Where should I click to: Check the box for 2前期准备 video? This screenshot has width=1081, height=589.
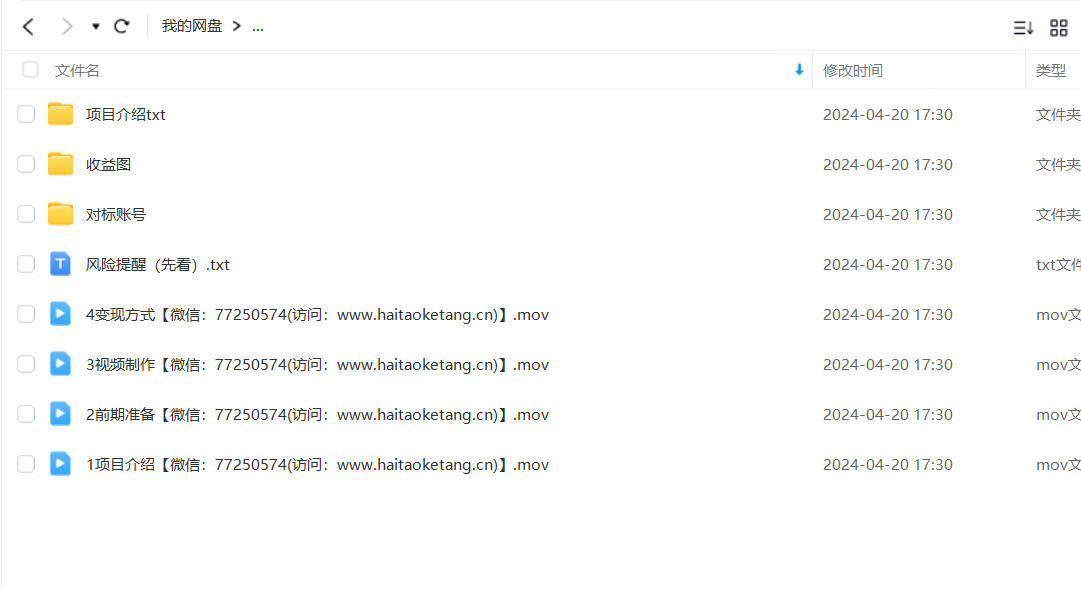(26, 414)
